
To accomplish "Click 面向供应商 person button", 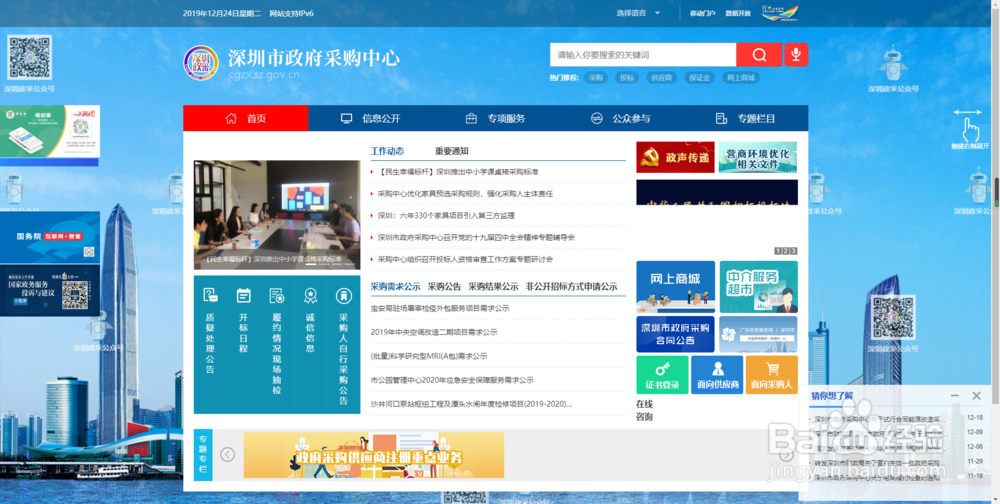I will tap(717, 374).
